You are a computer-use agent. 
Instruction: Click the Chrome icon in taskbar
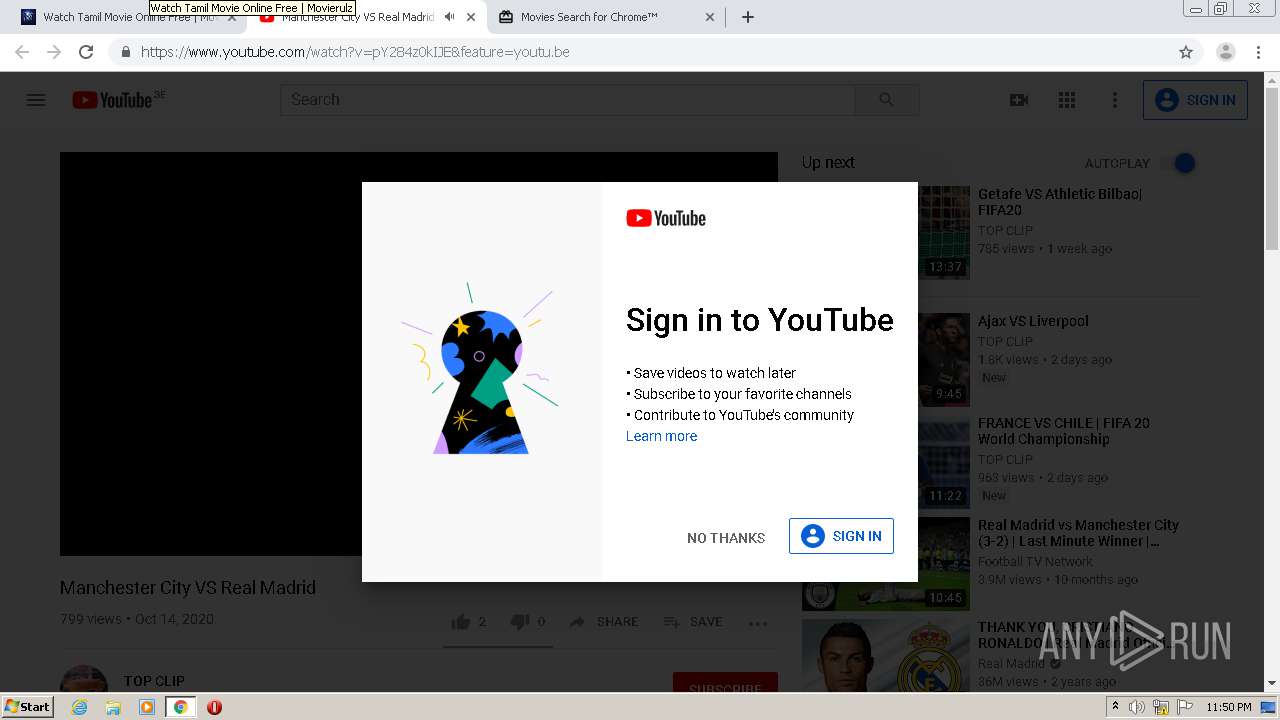[x=180, y=707]
